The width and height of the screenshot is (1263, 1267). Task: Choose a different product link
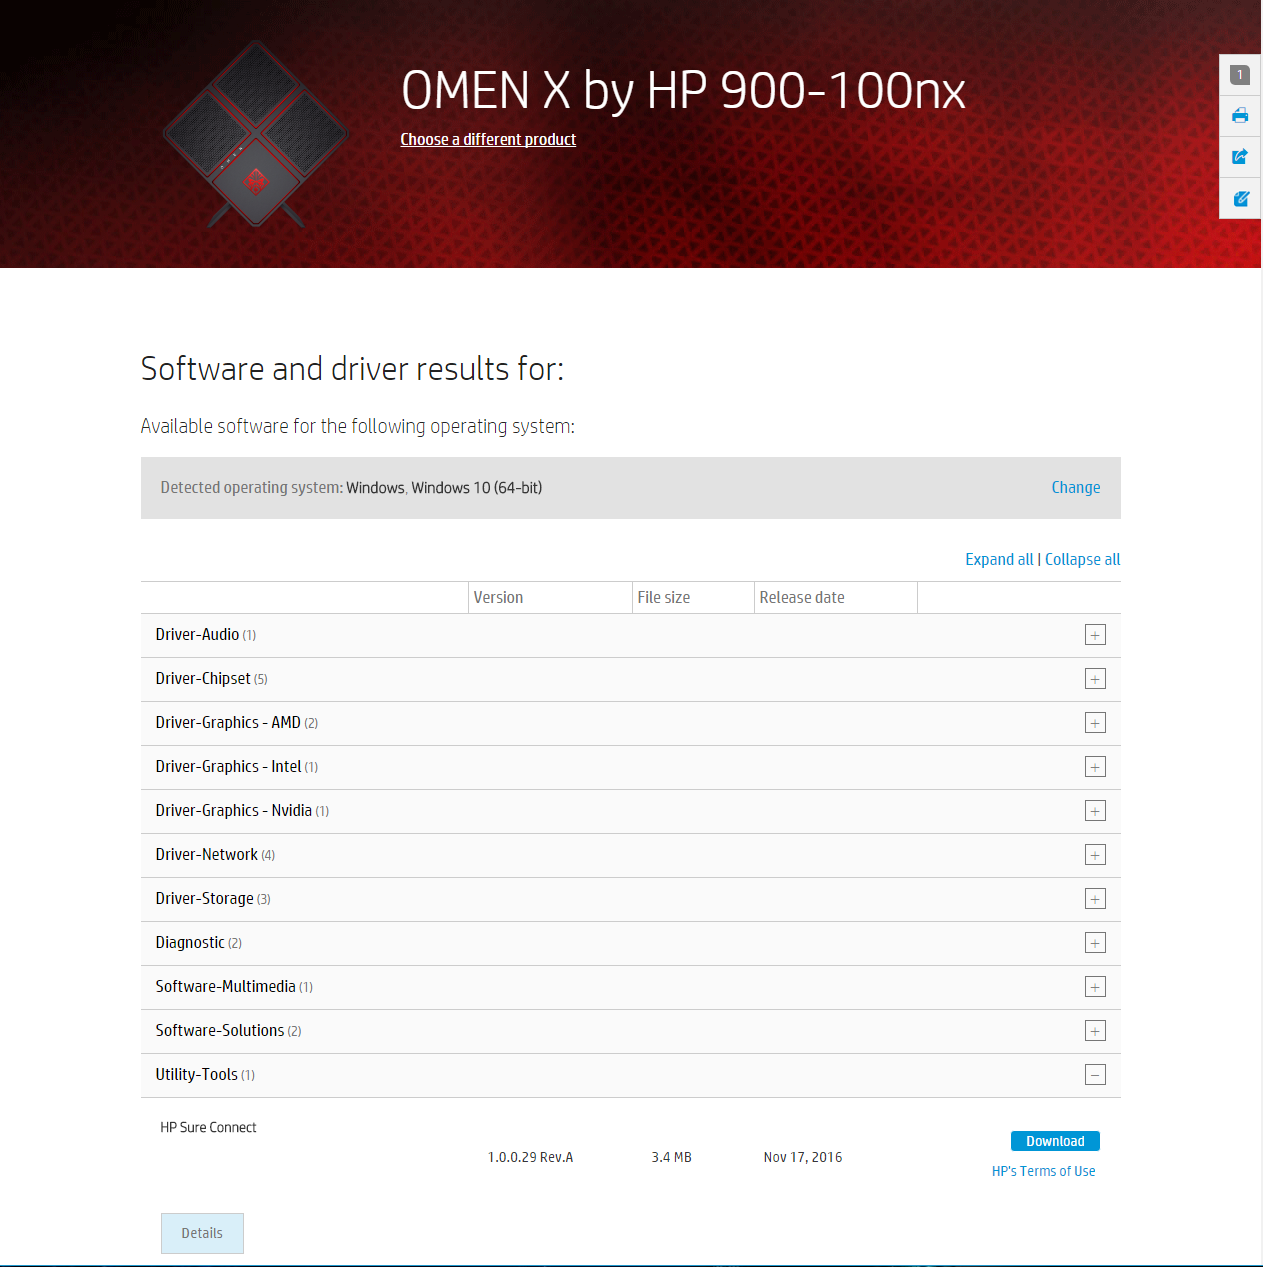click(488, 139)
